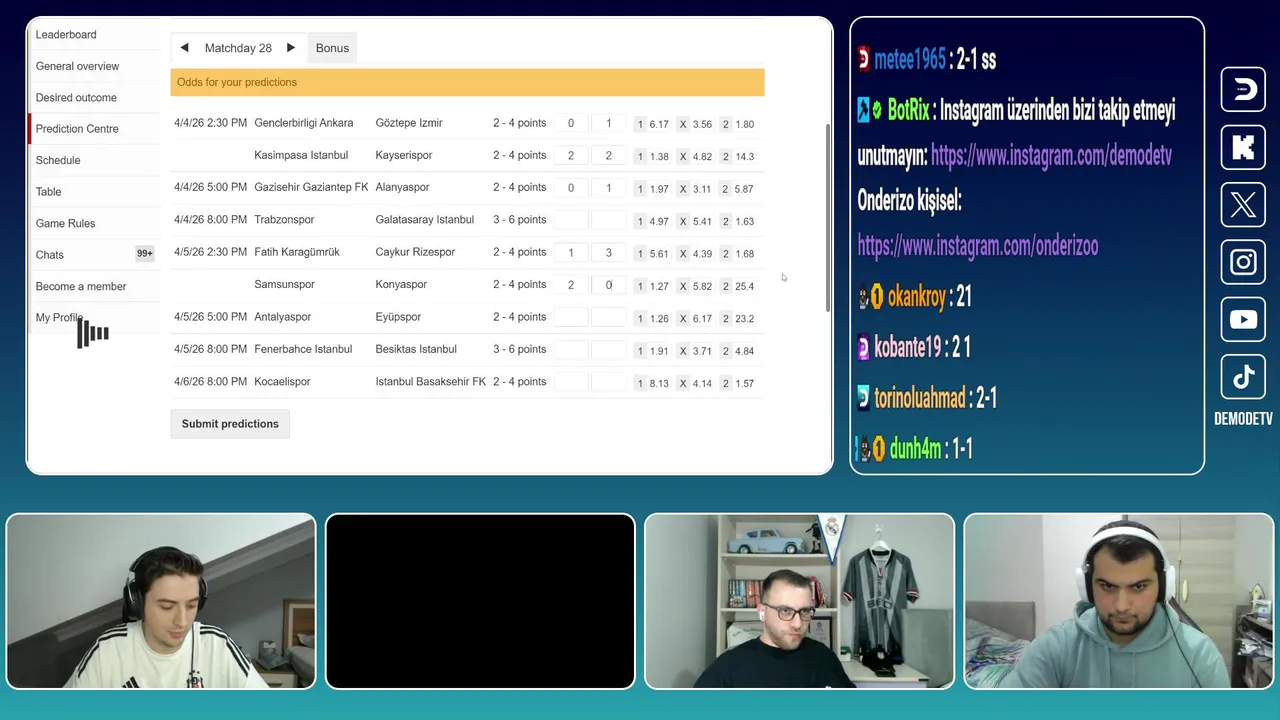Click Submit predictions button
The height and width of the screenshot is (720, 1280).
click(230, 424)
